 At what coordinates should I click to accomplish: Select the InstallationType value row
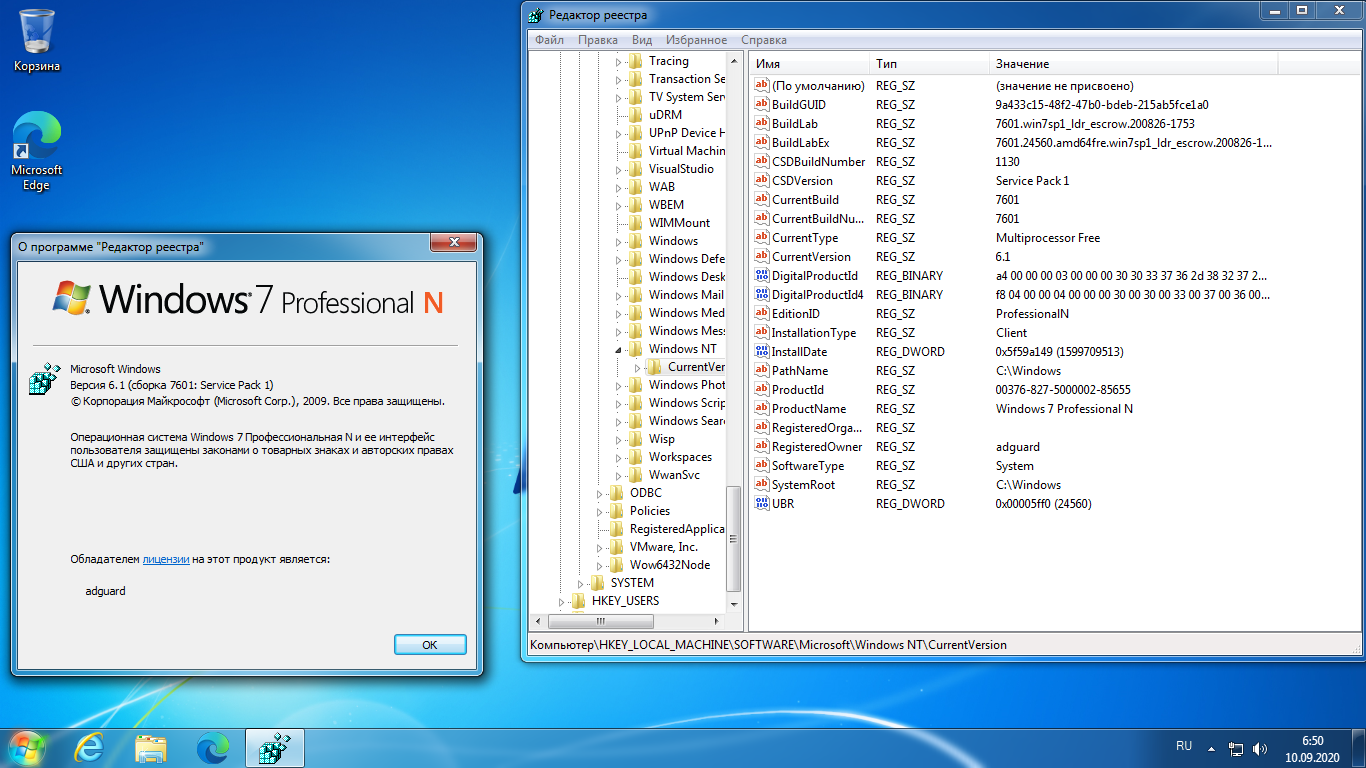[1053, 333]
